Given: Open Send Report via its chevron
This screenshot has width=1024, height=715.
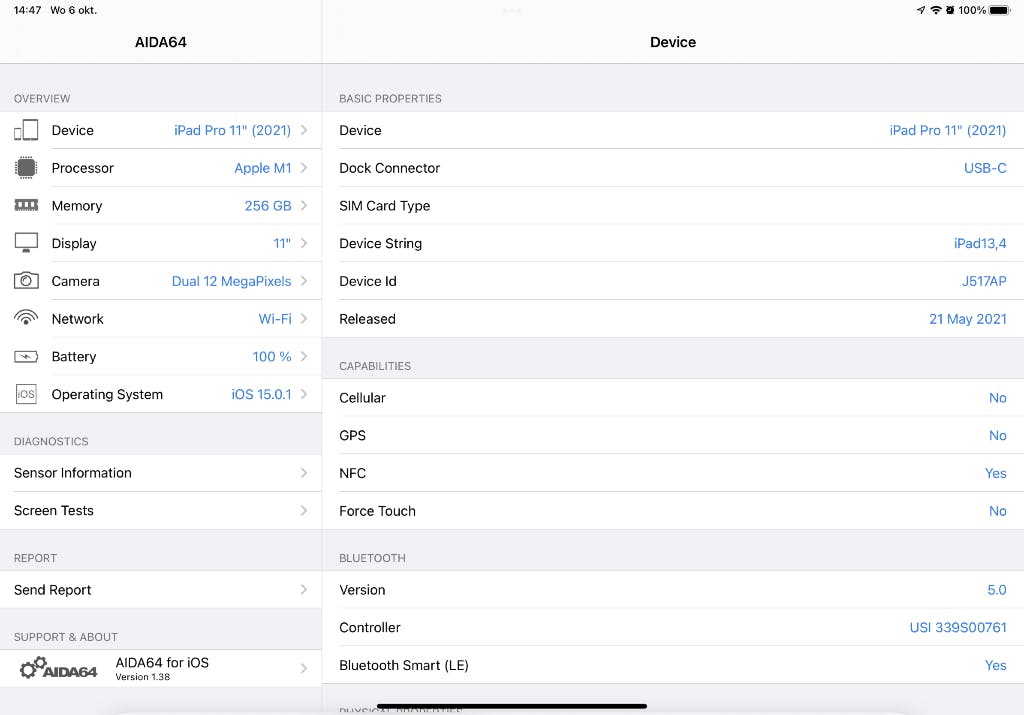Looking at the screenshot, I should click(304, 590).
